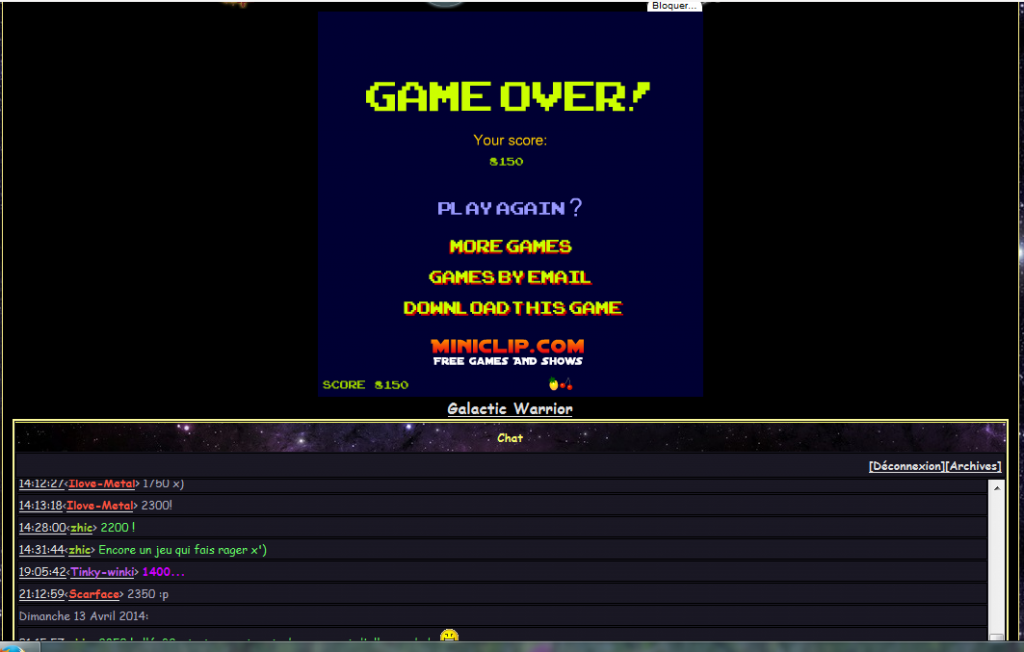Click the '1400...' chat message
This screenshot has height=652, width=1024.
click(163, 572)
